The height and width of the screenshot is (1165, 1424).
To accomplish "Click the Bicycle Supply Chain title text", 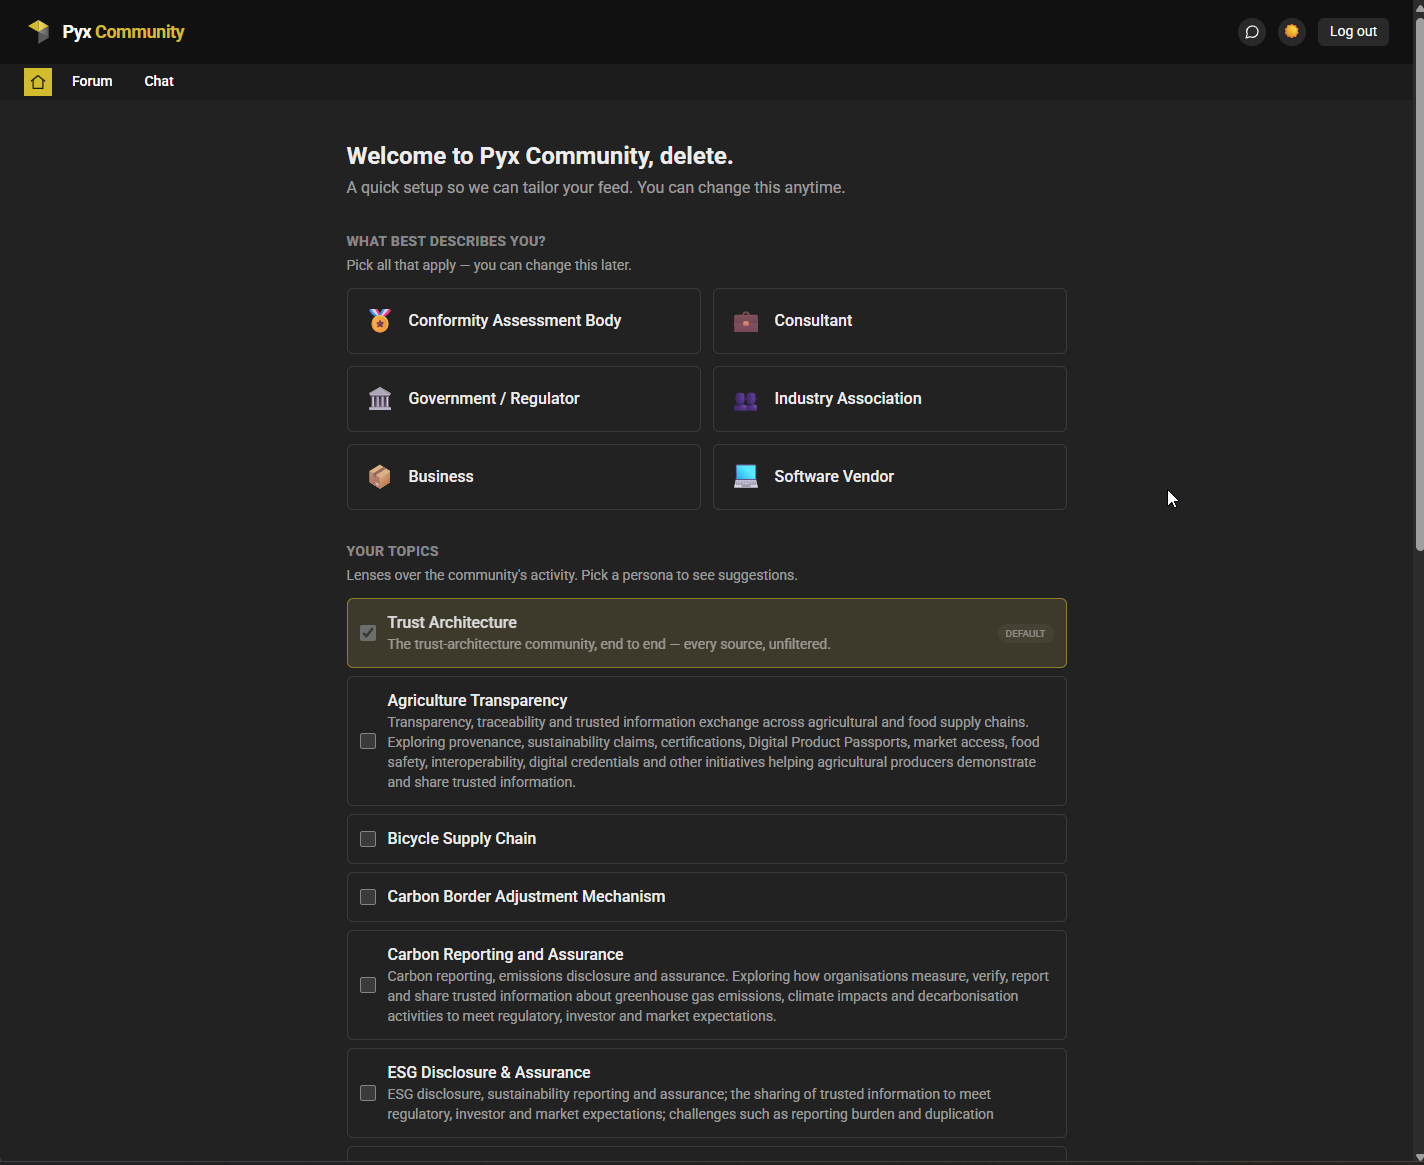I will pos(462,838).
